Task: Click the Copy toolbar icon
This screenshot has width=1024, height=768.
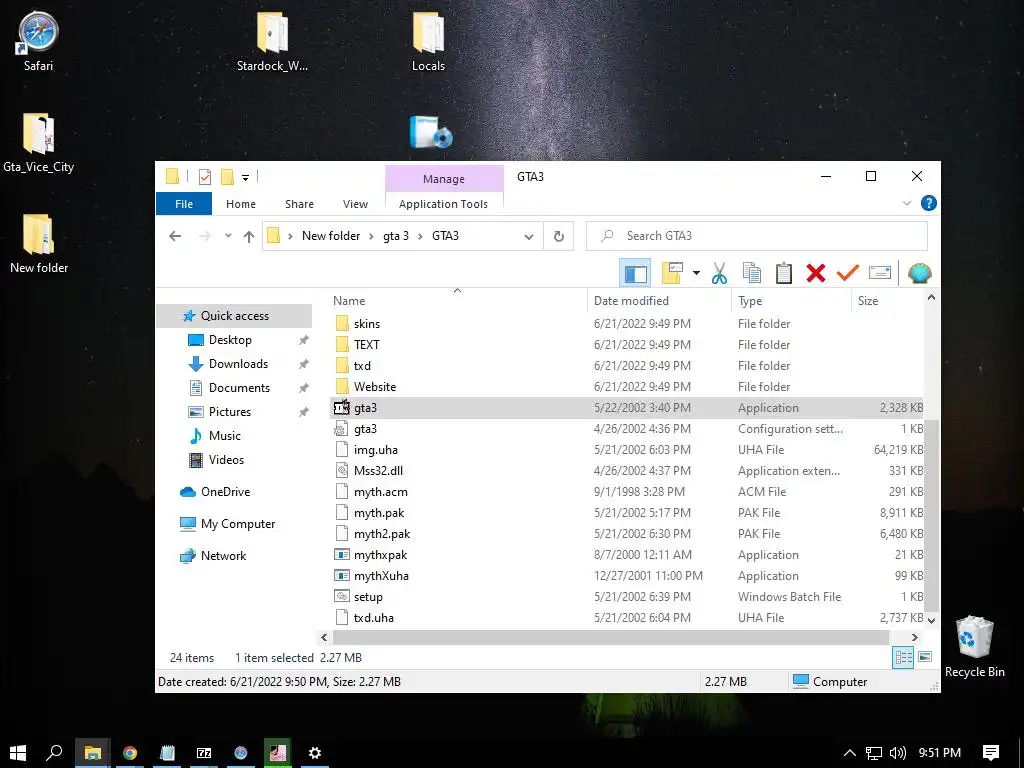Action: tap(752, 273)
